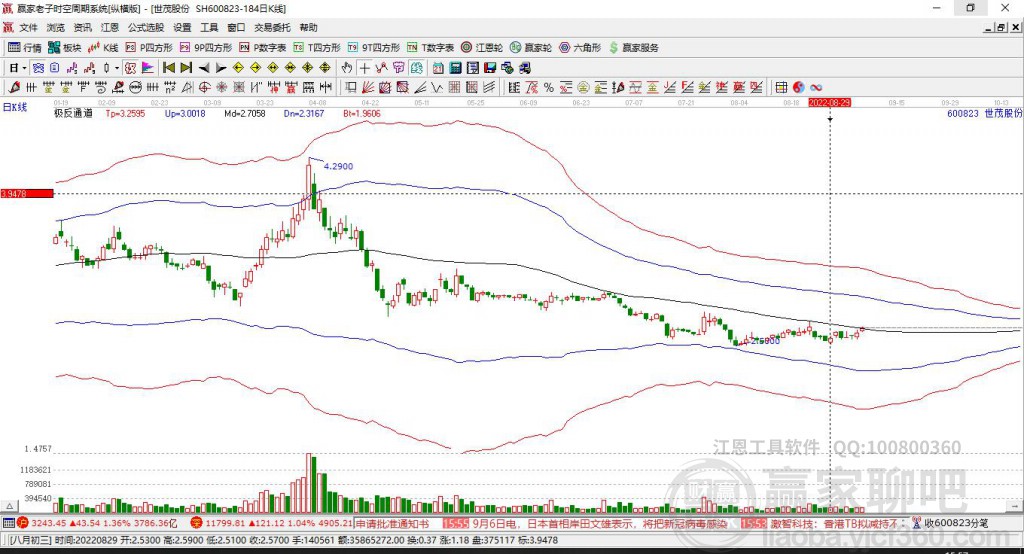Click the 日K线 period label
The image size is (1024, 554).
coord(15,108)
